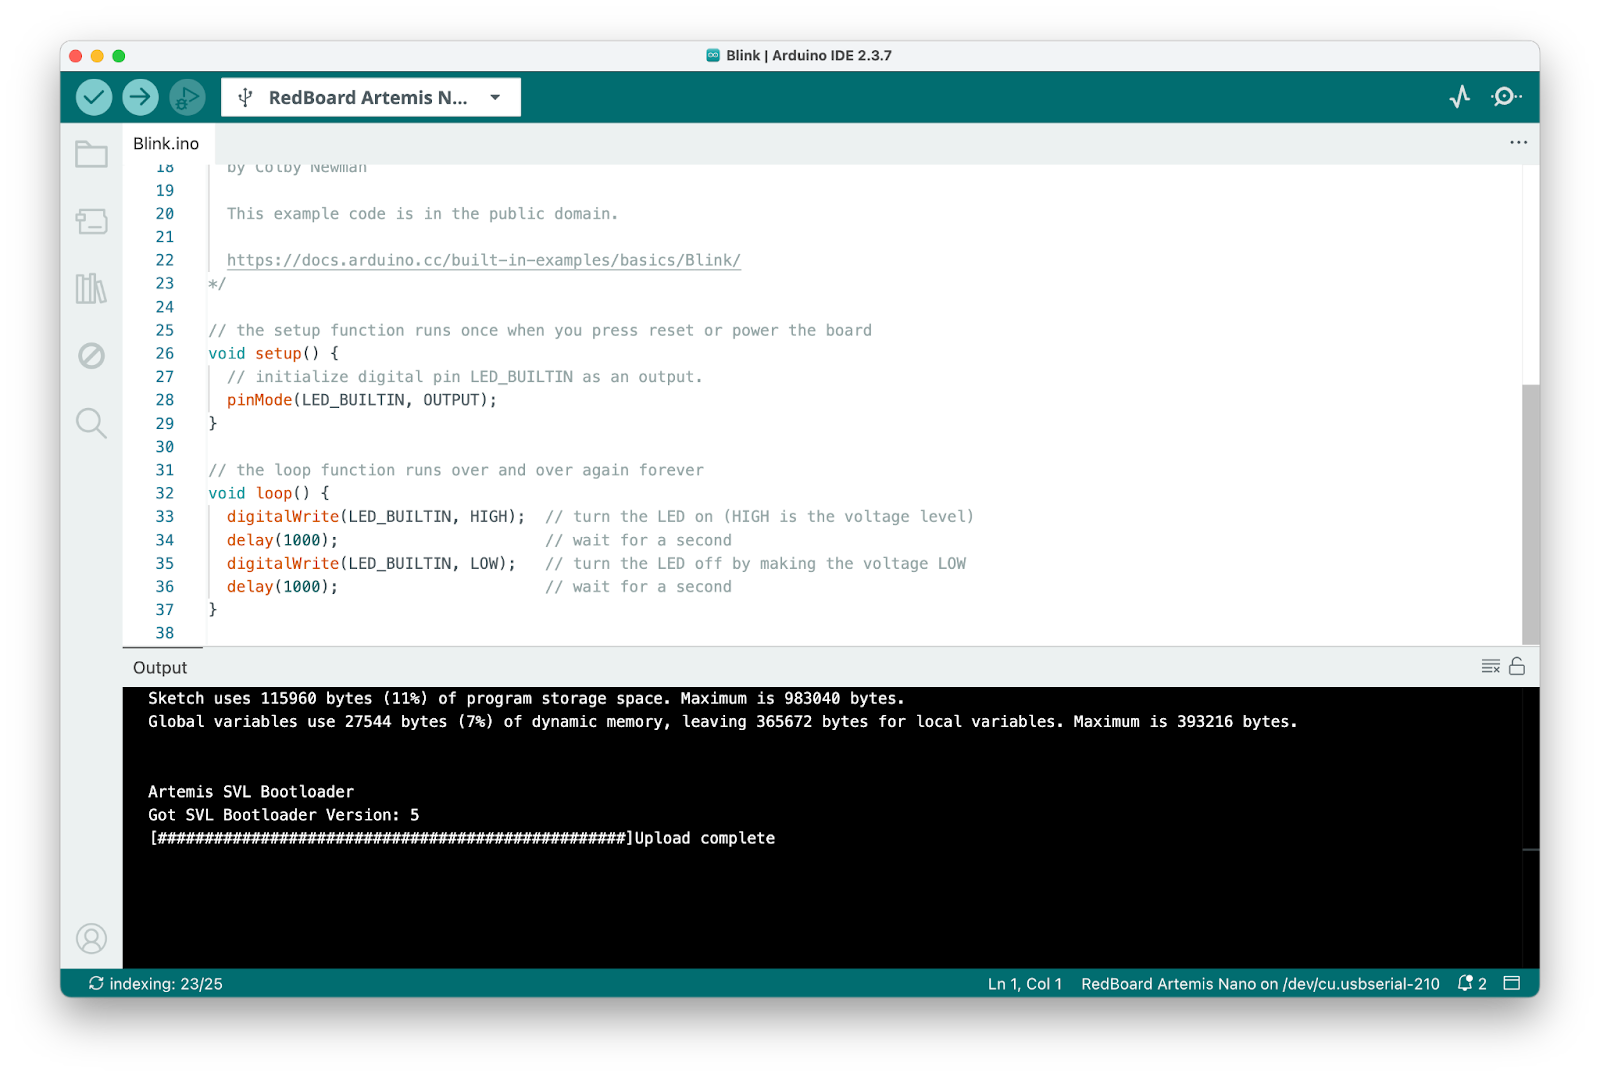Image resolution: width=1600 pixels, height=1077 pixels.
Task: Toggle autoscroll lock on the Output panel
Action: coord(1517,665)
